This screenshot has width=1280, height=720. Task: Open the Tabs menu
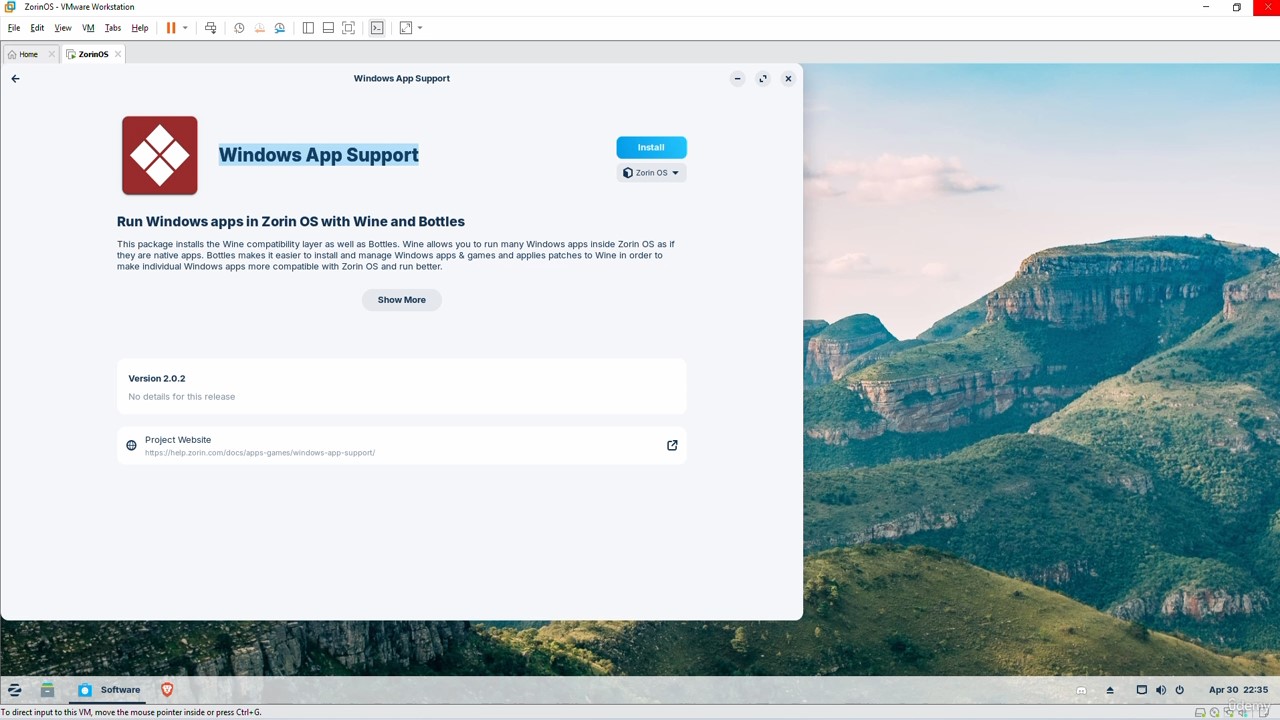pyautogui.click(x=113, y=28)
